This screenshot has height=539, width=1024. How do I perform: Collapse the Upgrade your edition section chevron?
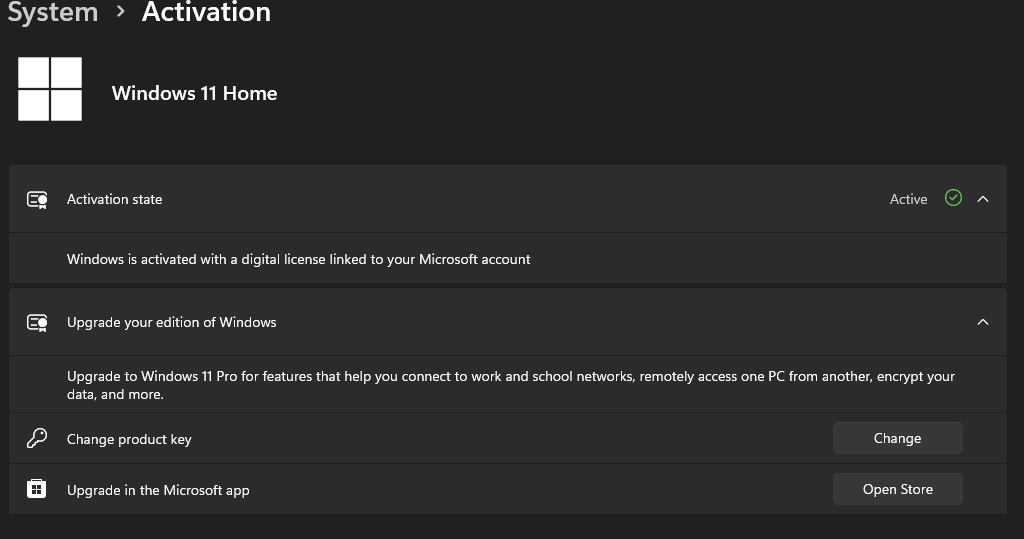tap(983, 322)
